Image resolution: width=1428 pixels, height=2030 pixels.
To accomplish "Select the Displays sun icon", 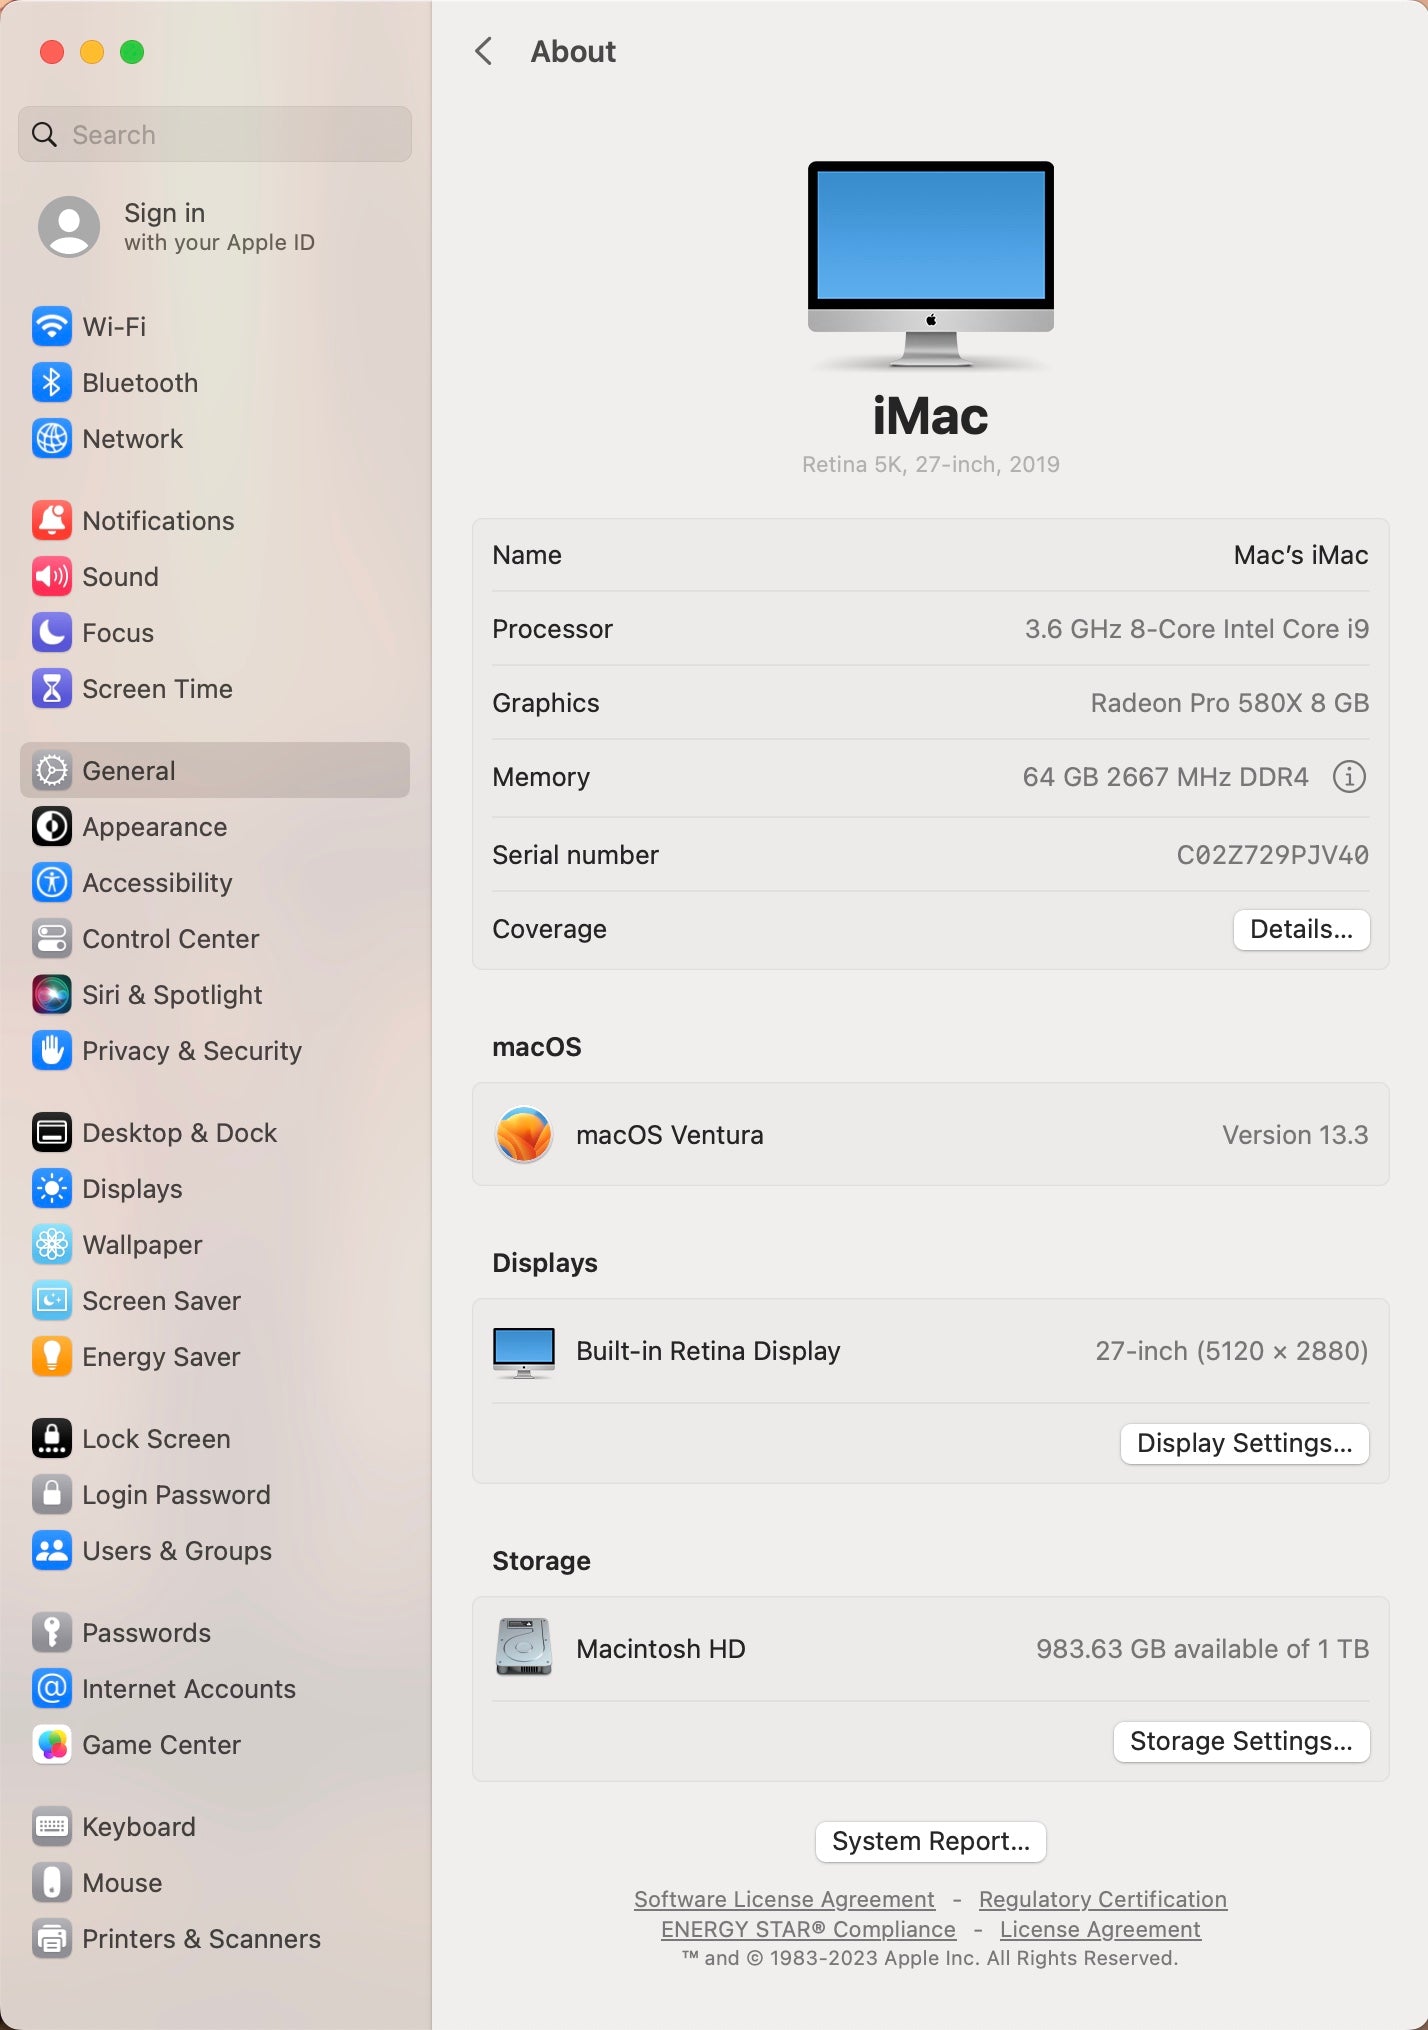I will [x=52, y=1188].
